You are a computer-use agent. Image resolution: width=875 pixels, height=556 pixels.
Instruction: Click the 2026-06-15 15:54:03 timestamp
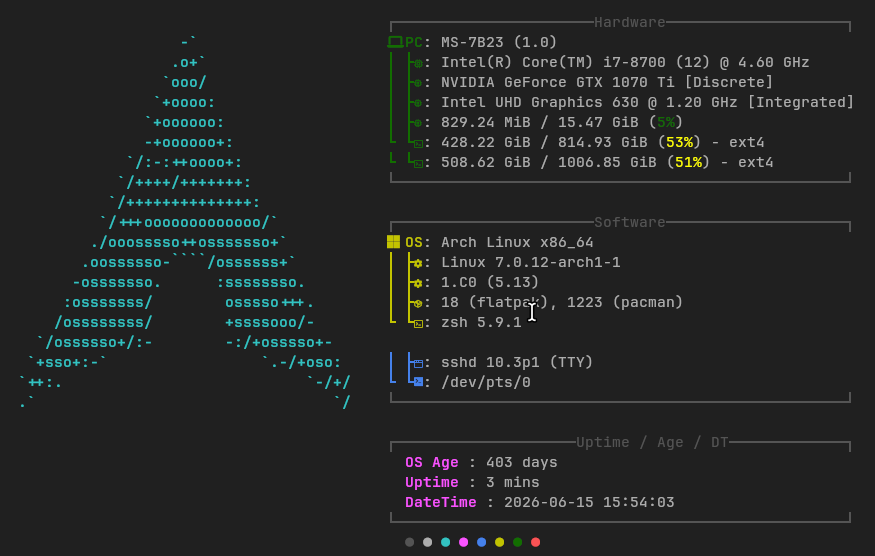[589, 502]
